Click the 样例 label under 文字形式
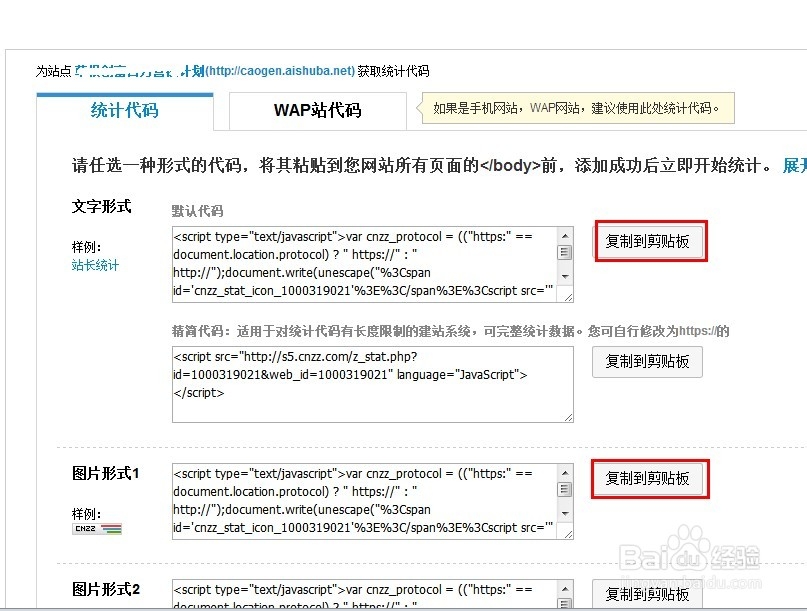The height and width of the screenshot is (611, 807). pos(86,247)
